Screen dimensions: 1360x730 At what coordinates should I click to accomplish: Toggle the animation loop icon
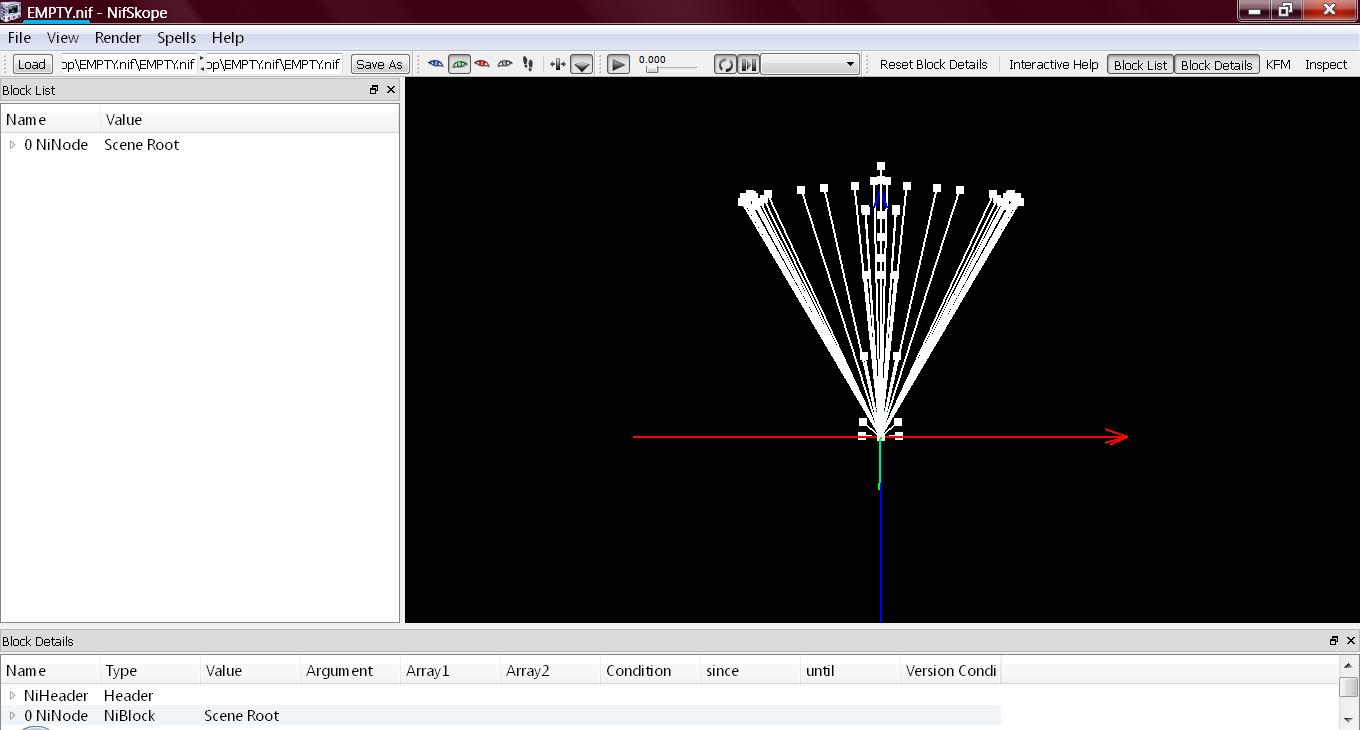pyautogui.click(x=725, y=64)
